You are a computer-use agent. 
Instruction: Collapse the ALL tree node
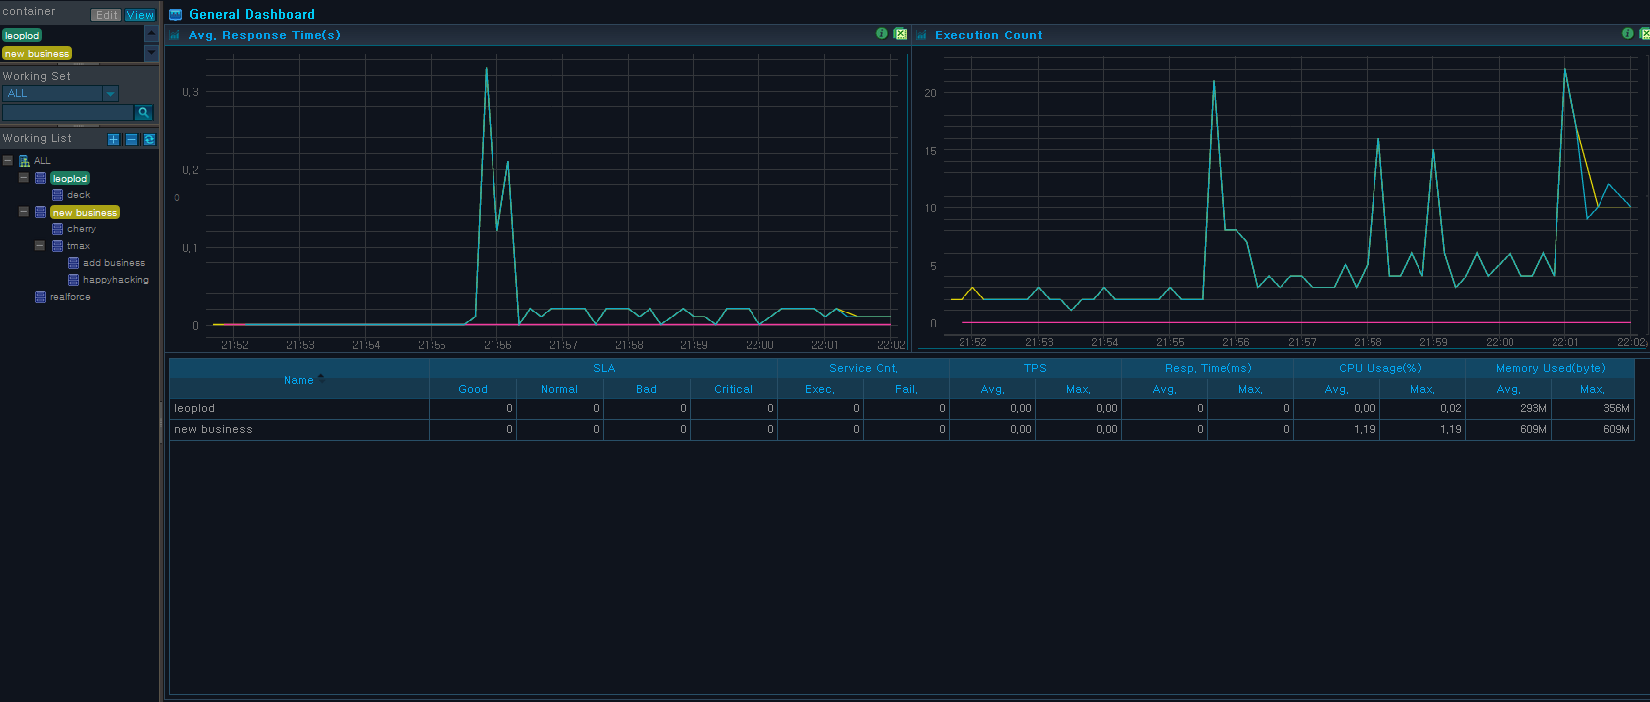pyautogui.click(x=7, y=160)
